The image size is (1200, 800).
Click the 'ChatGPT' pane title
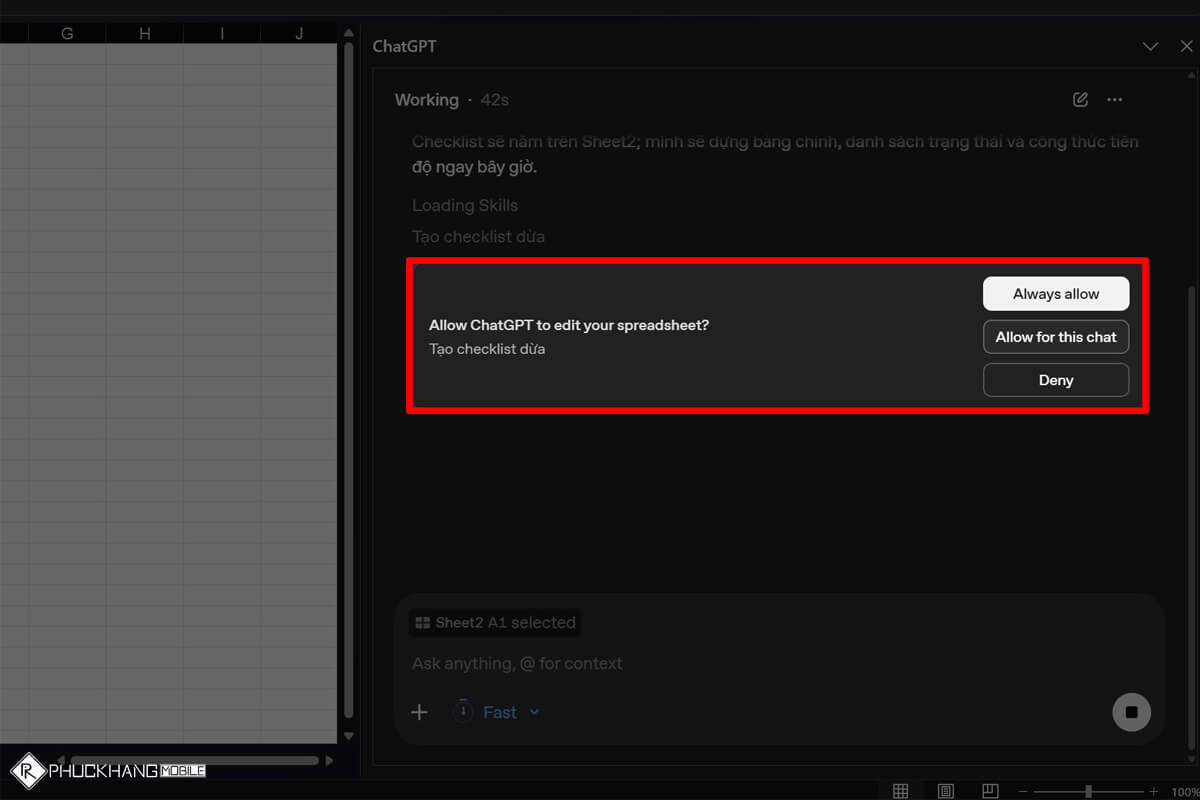[x=405, y=46]
